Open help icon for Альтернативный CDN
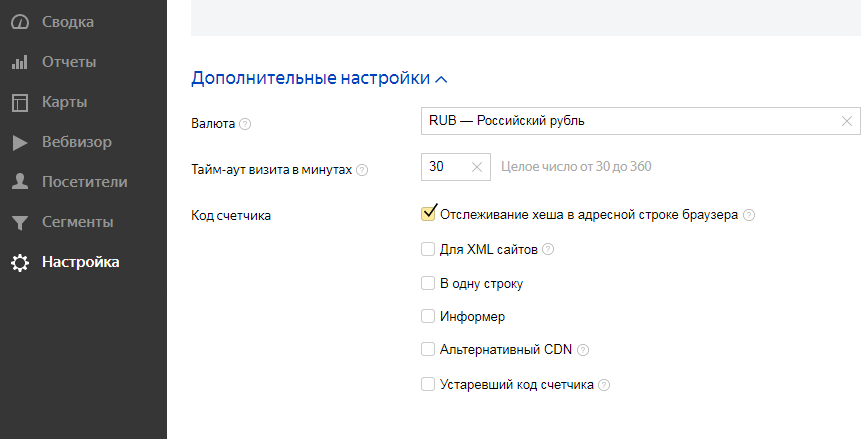Image resolution: width=866 pixels, height=439 pixels. coord(583,350)
